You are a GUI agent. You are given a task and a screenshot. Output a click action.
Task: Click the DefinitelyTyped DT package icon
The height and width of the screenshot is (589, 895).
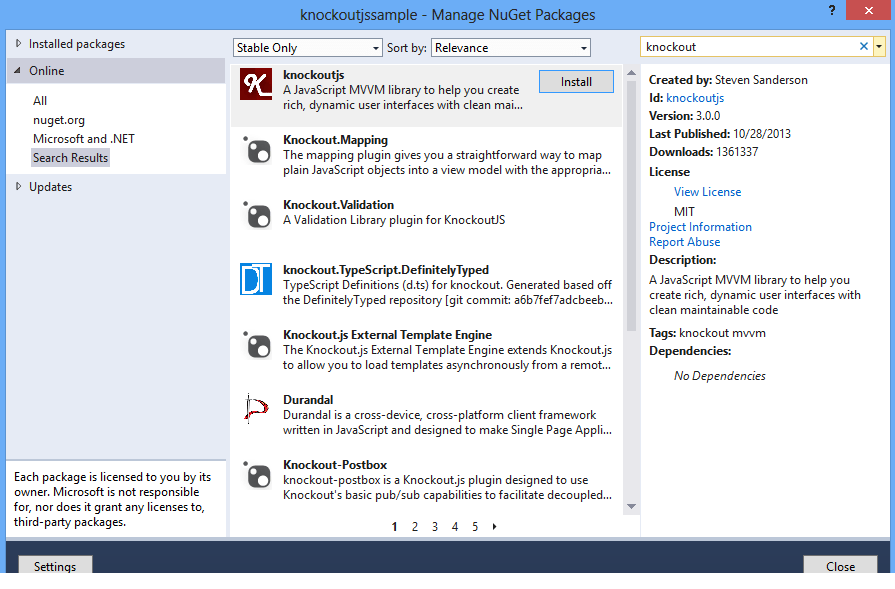tap(256, 279)
